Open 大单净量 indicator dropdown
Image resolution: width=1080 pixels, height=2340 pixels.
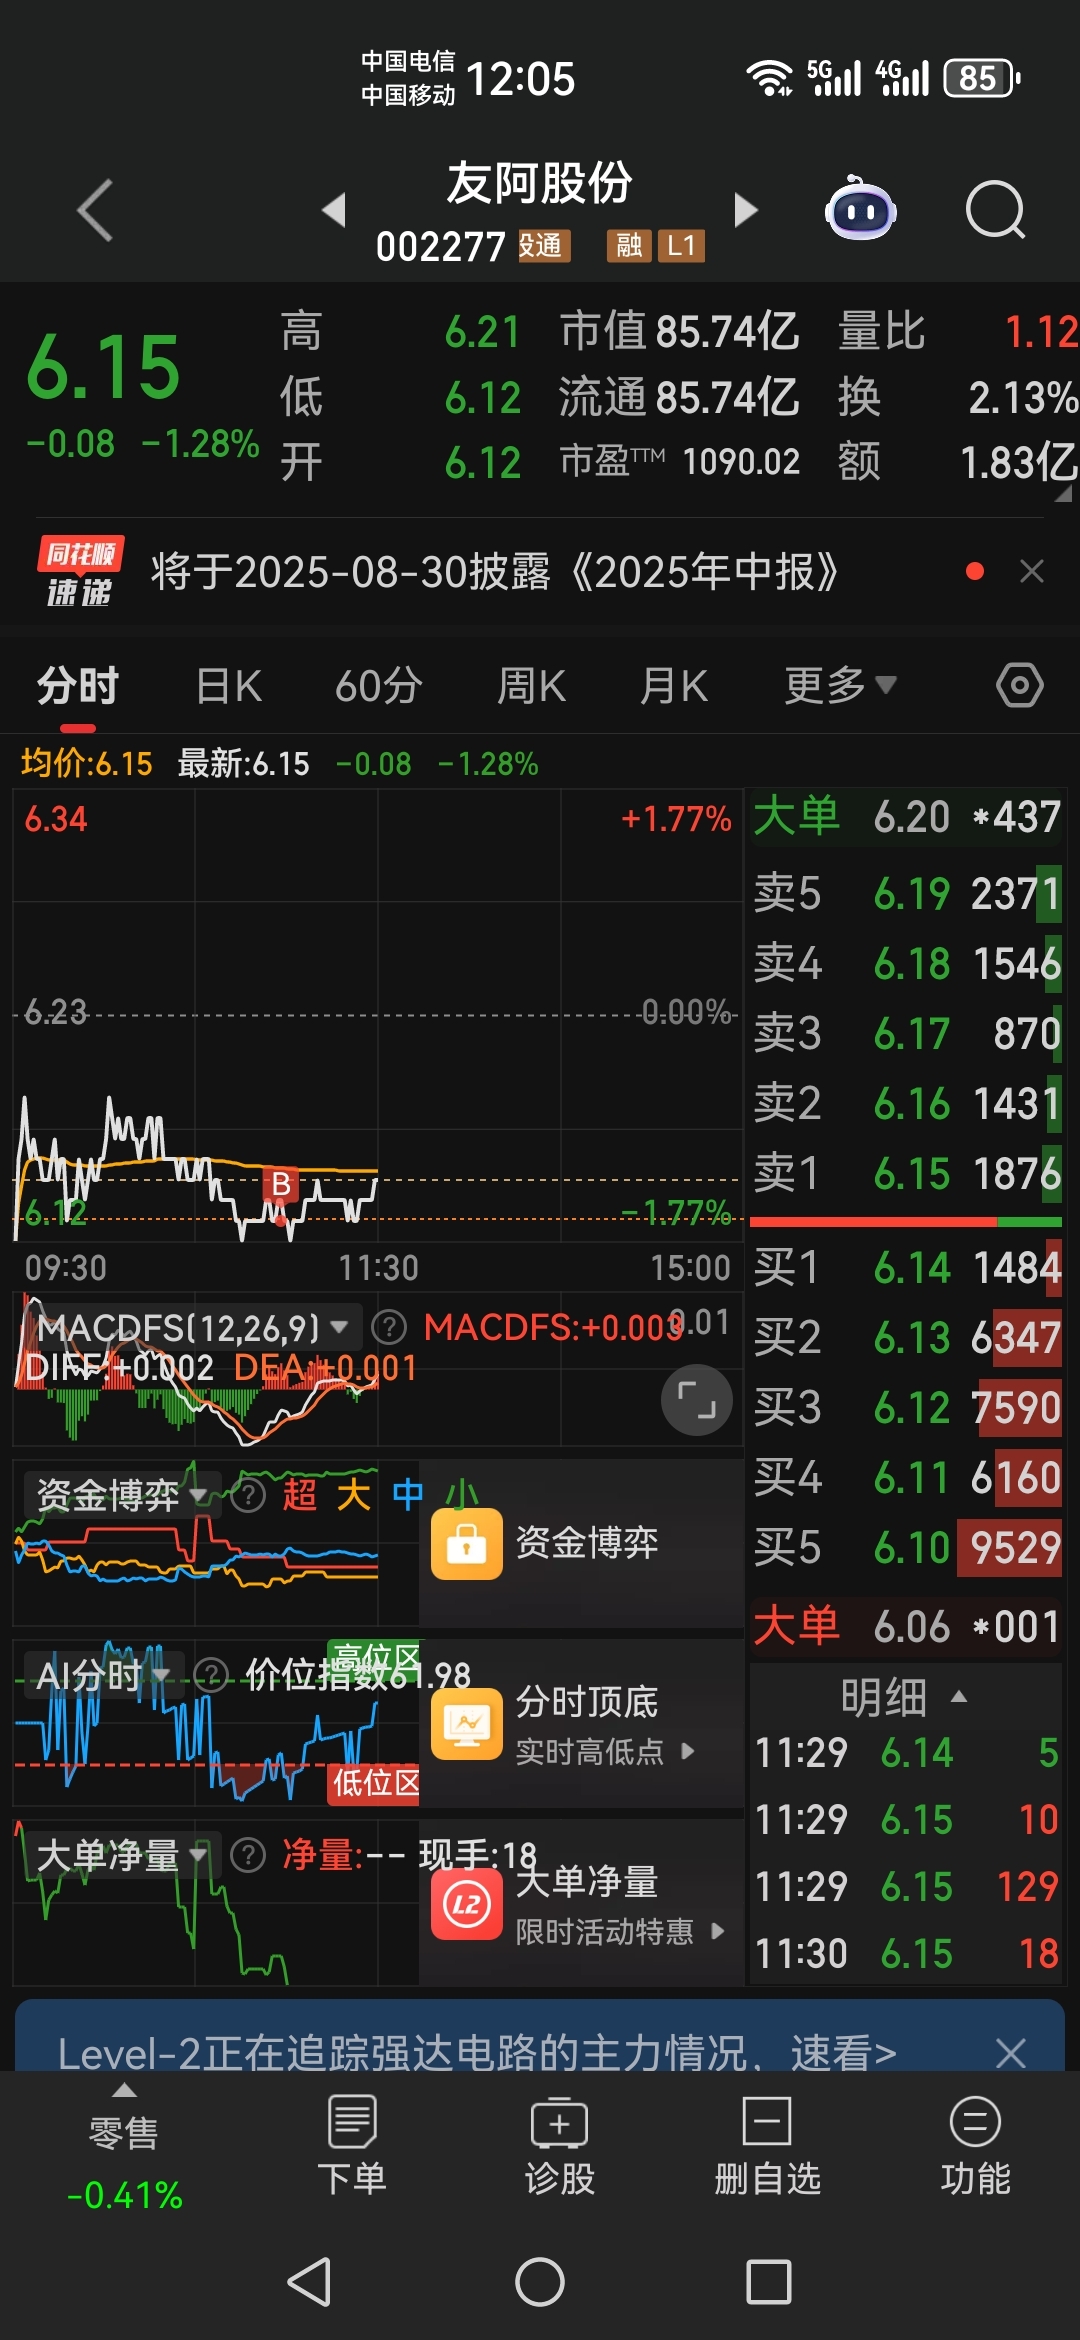point(122,1855)
